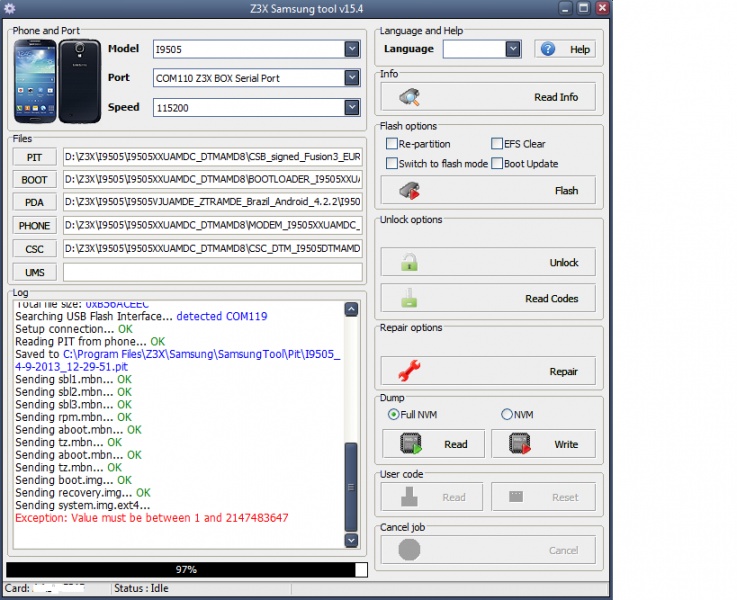Screen dimensions: 737x600
Task: Click the green padlock Unlock icon
Action: tap(409, 262)
